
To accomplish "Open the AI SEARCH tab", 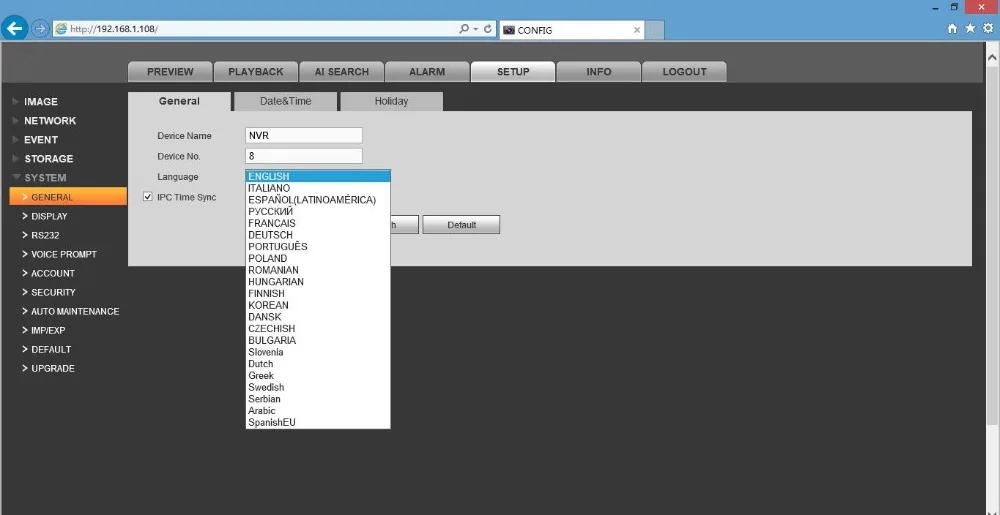I will 342,72.
